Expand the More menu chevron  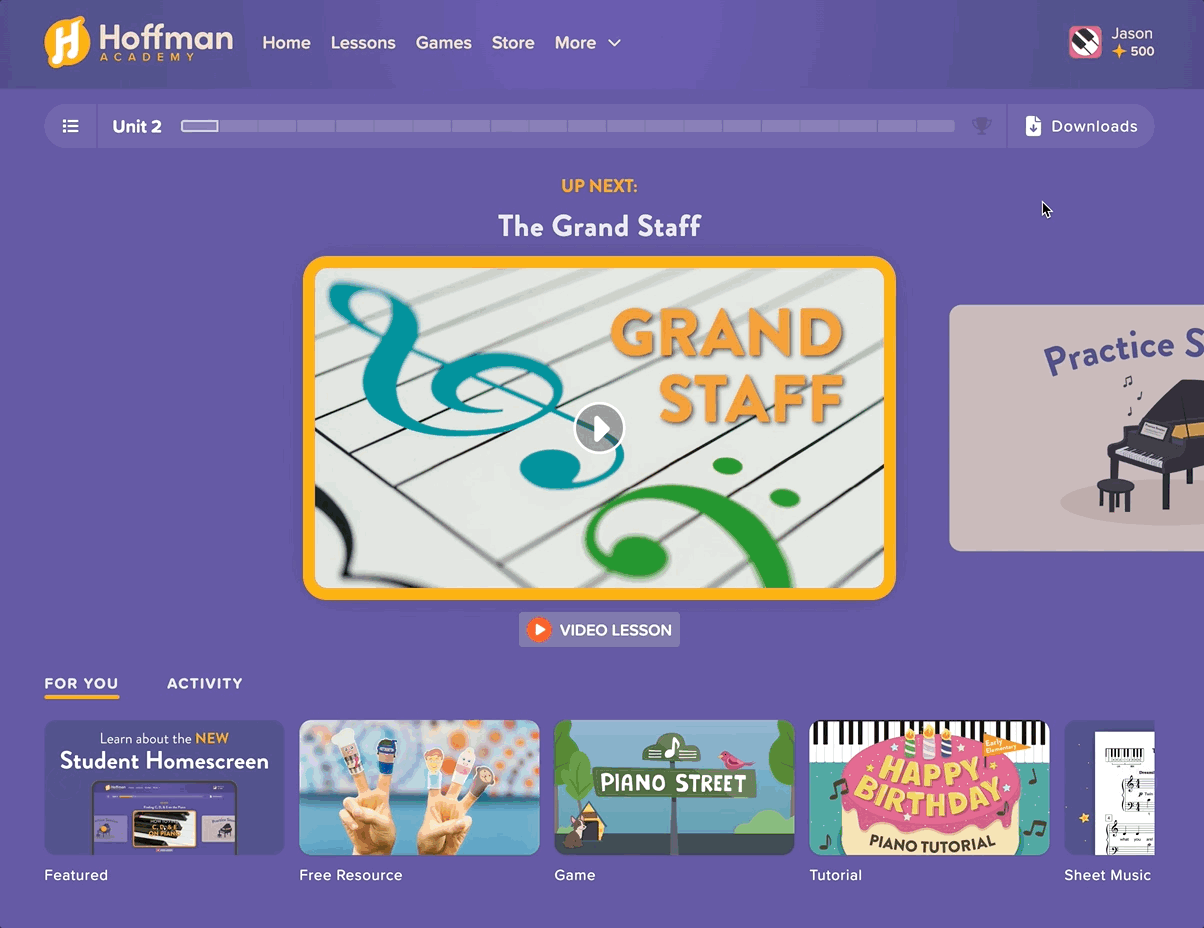tap(614, 43)
